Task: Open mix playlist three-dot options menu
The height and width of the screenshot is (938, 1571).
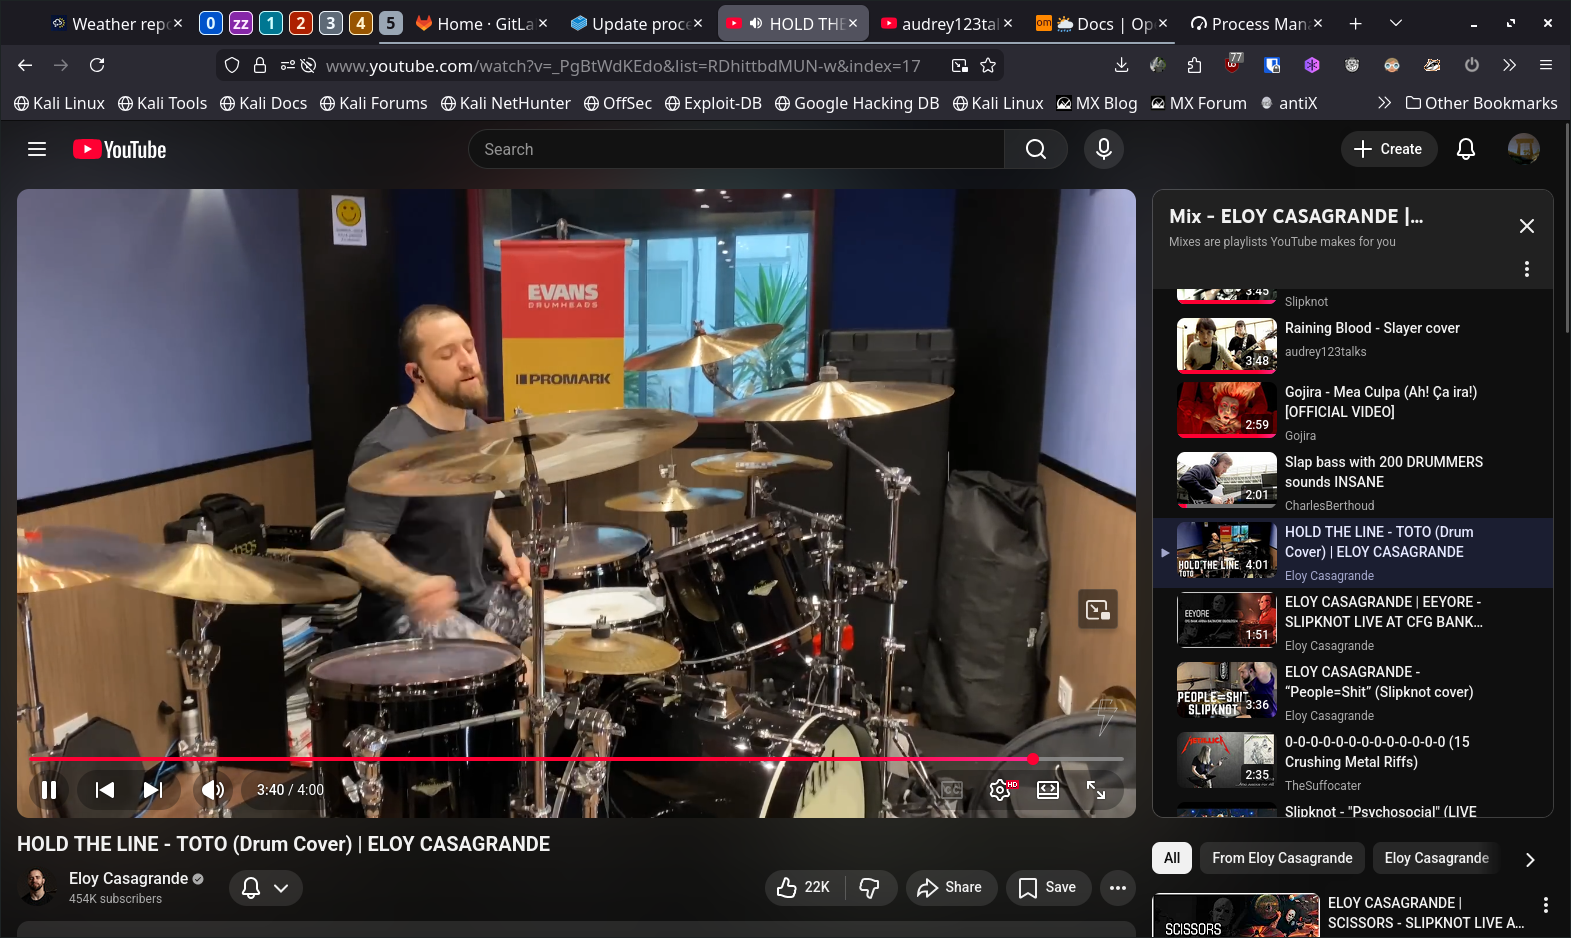Action: click(x=1526, y=269)
